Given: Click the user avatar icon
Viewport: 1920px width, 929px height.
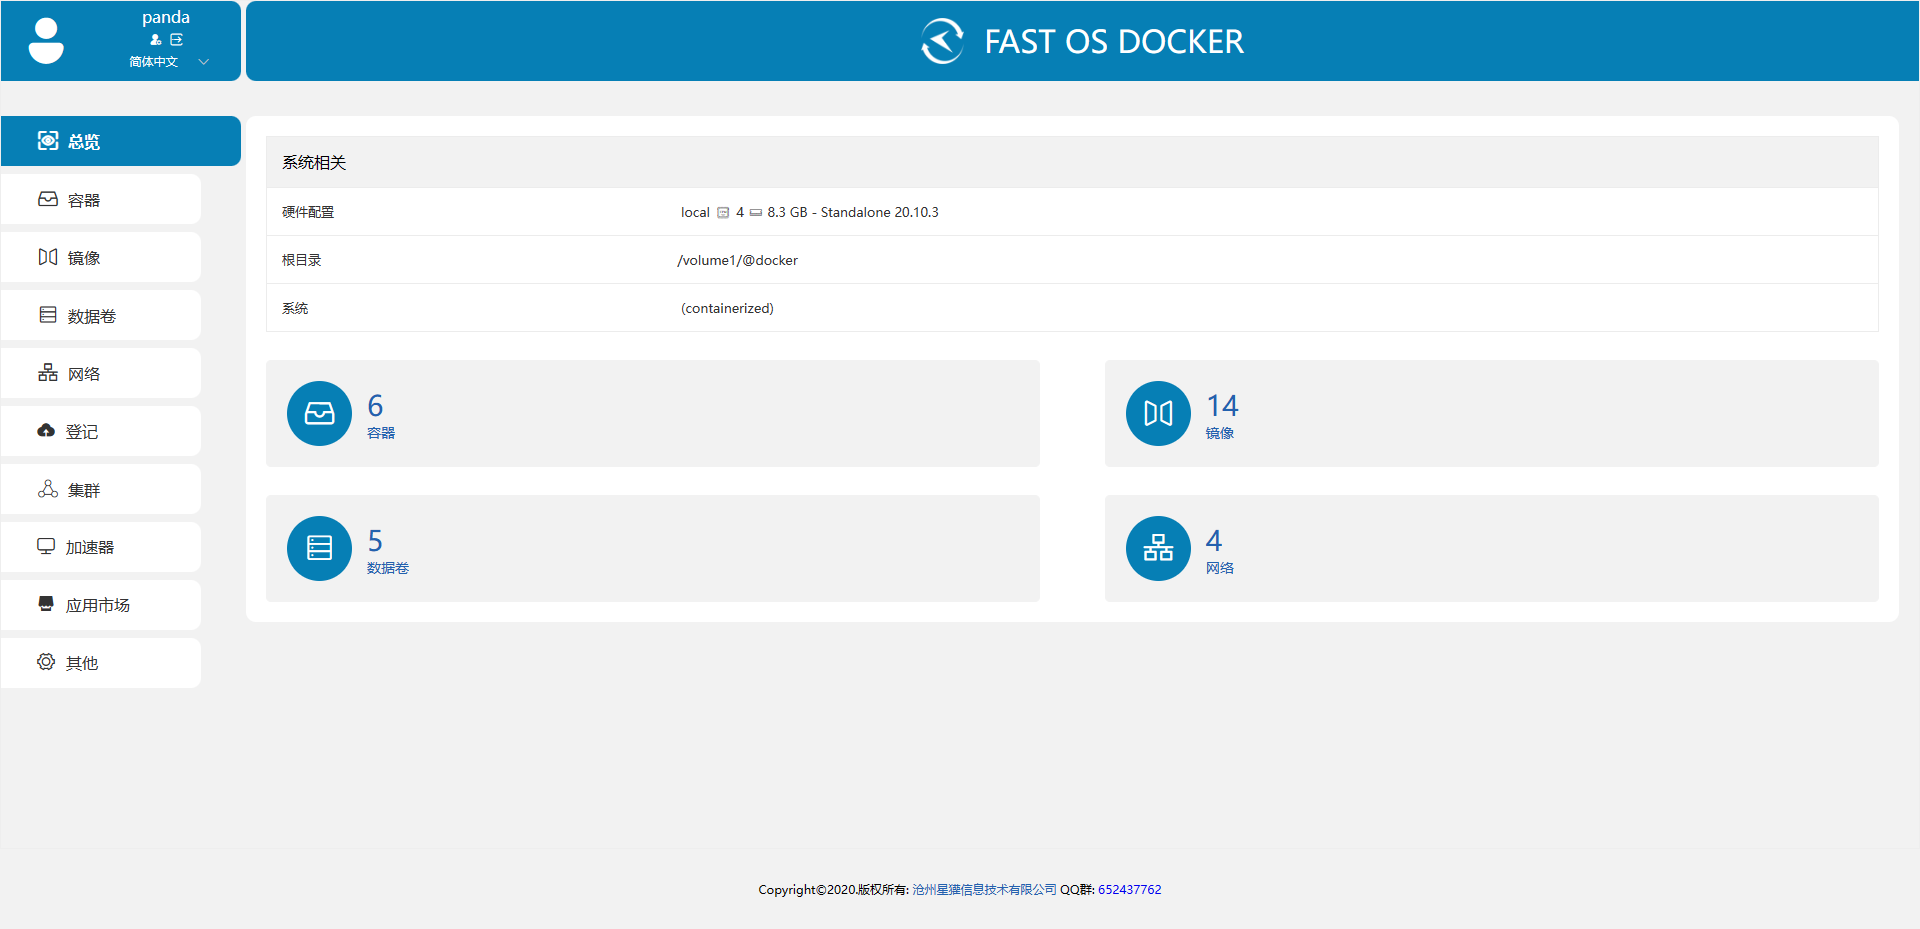Looking at the screenshot, I should pos(46,41).
